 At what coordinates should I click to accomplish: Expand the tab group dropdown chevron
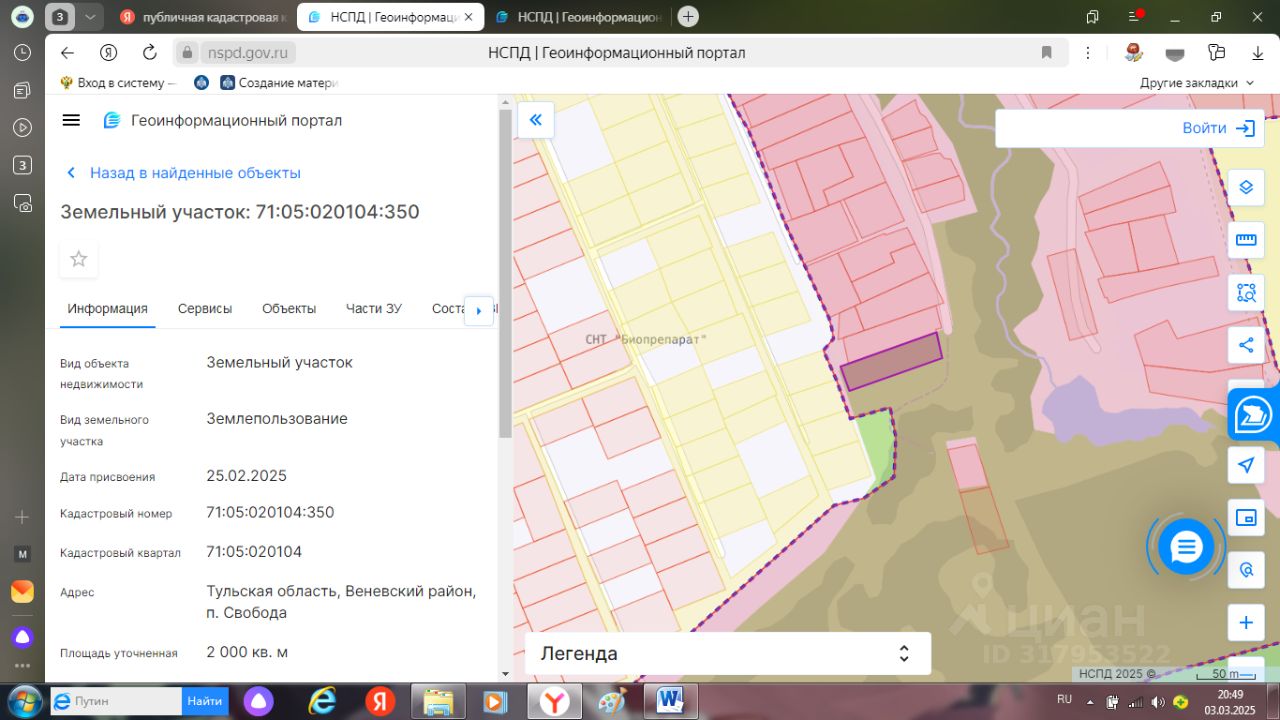[90, 17]
